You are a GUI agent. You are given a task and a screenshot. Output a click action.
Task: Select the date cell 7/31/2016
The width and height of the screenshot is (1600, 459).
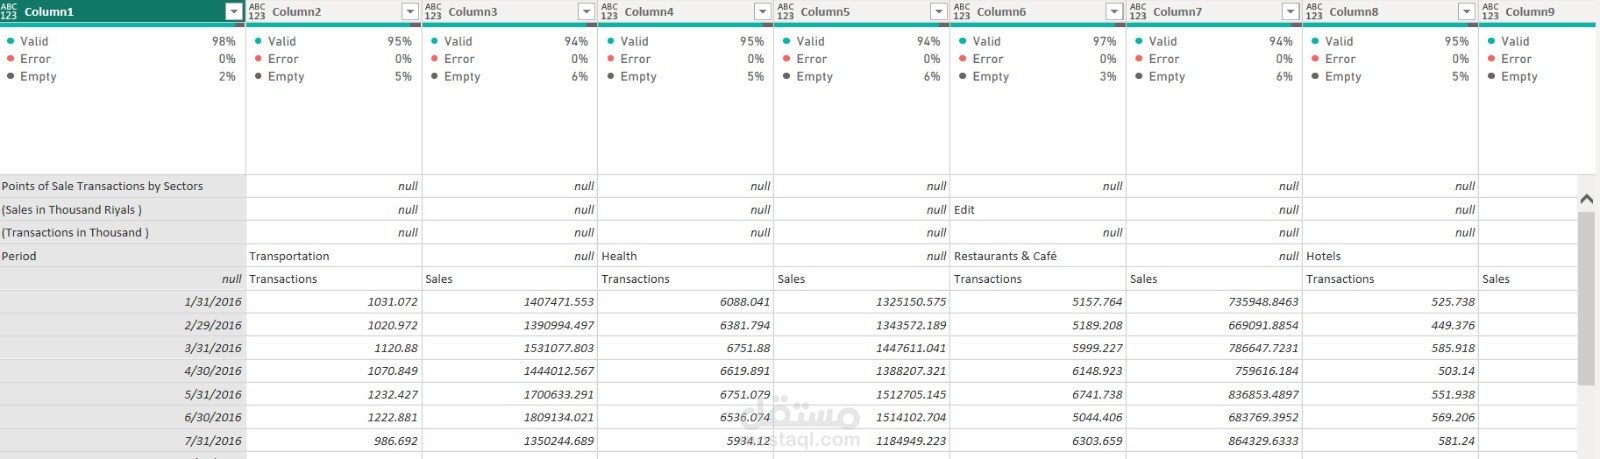(x=122, y=440)
